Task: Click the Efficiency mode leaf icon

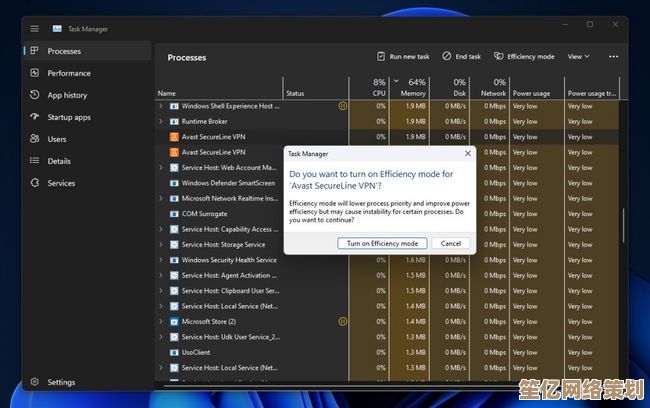Action: (x=498, y=56)
